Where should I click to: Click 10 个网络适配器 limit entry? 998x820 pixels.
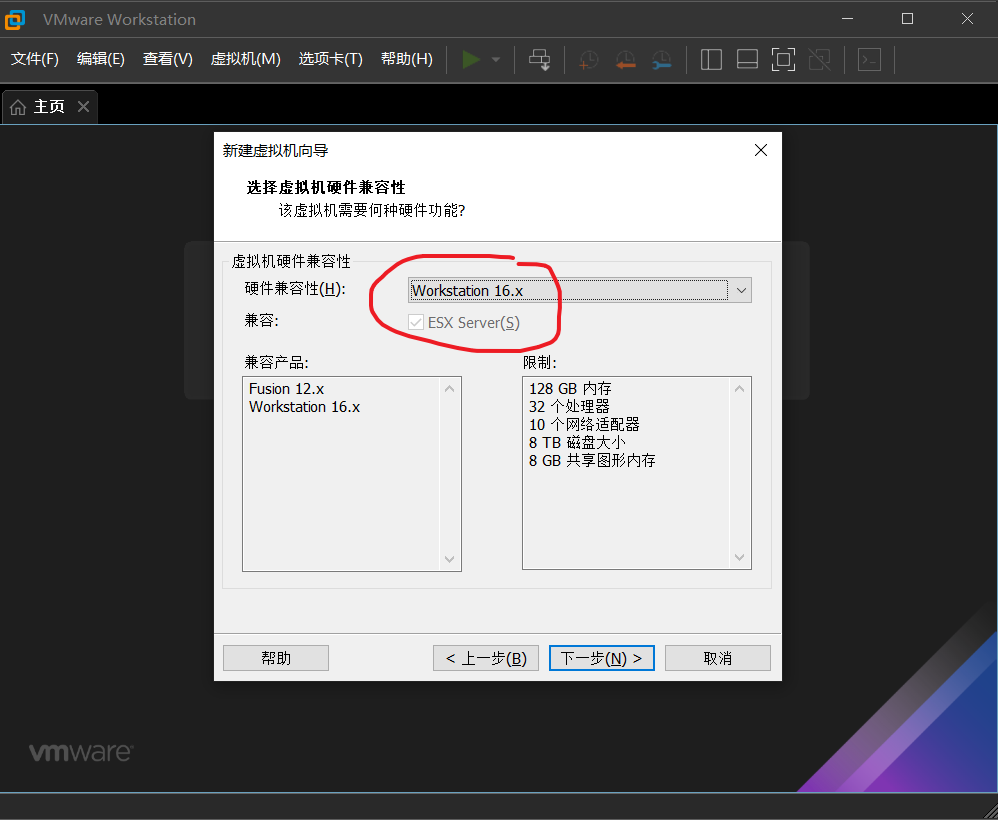pyautogui.click(x=584, y=424)
